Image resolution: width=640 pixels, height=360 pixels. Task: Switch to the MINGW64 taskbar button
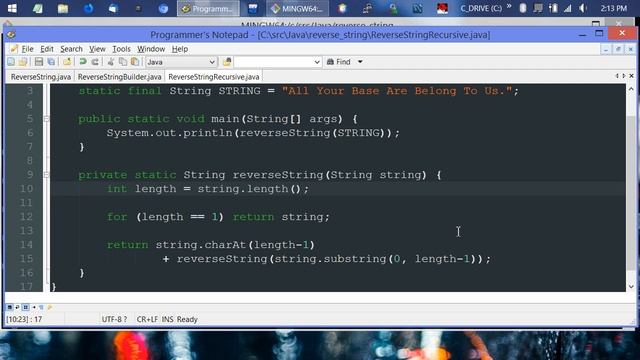coord(298,8)
